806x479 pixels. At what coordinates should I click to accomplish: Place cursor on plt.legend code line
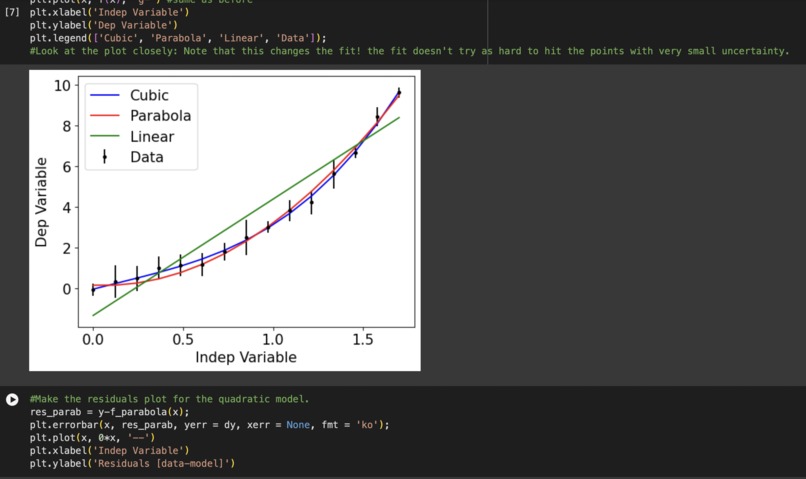click(178, 38)
